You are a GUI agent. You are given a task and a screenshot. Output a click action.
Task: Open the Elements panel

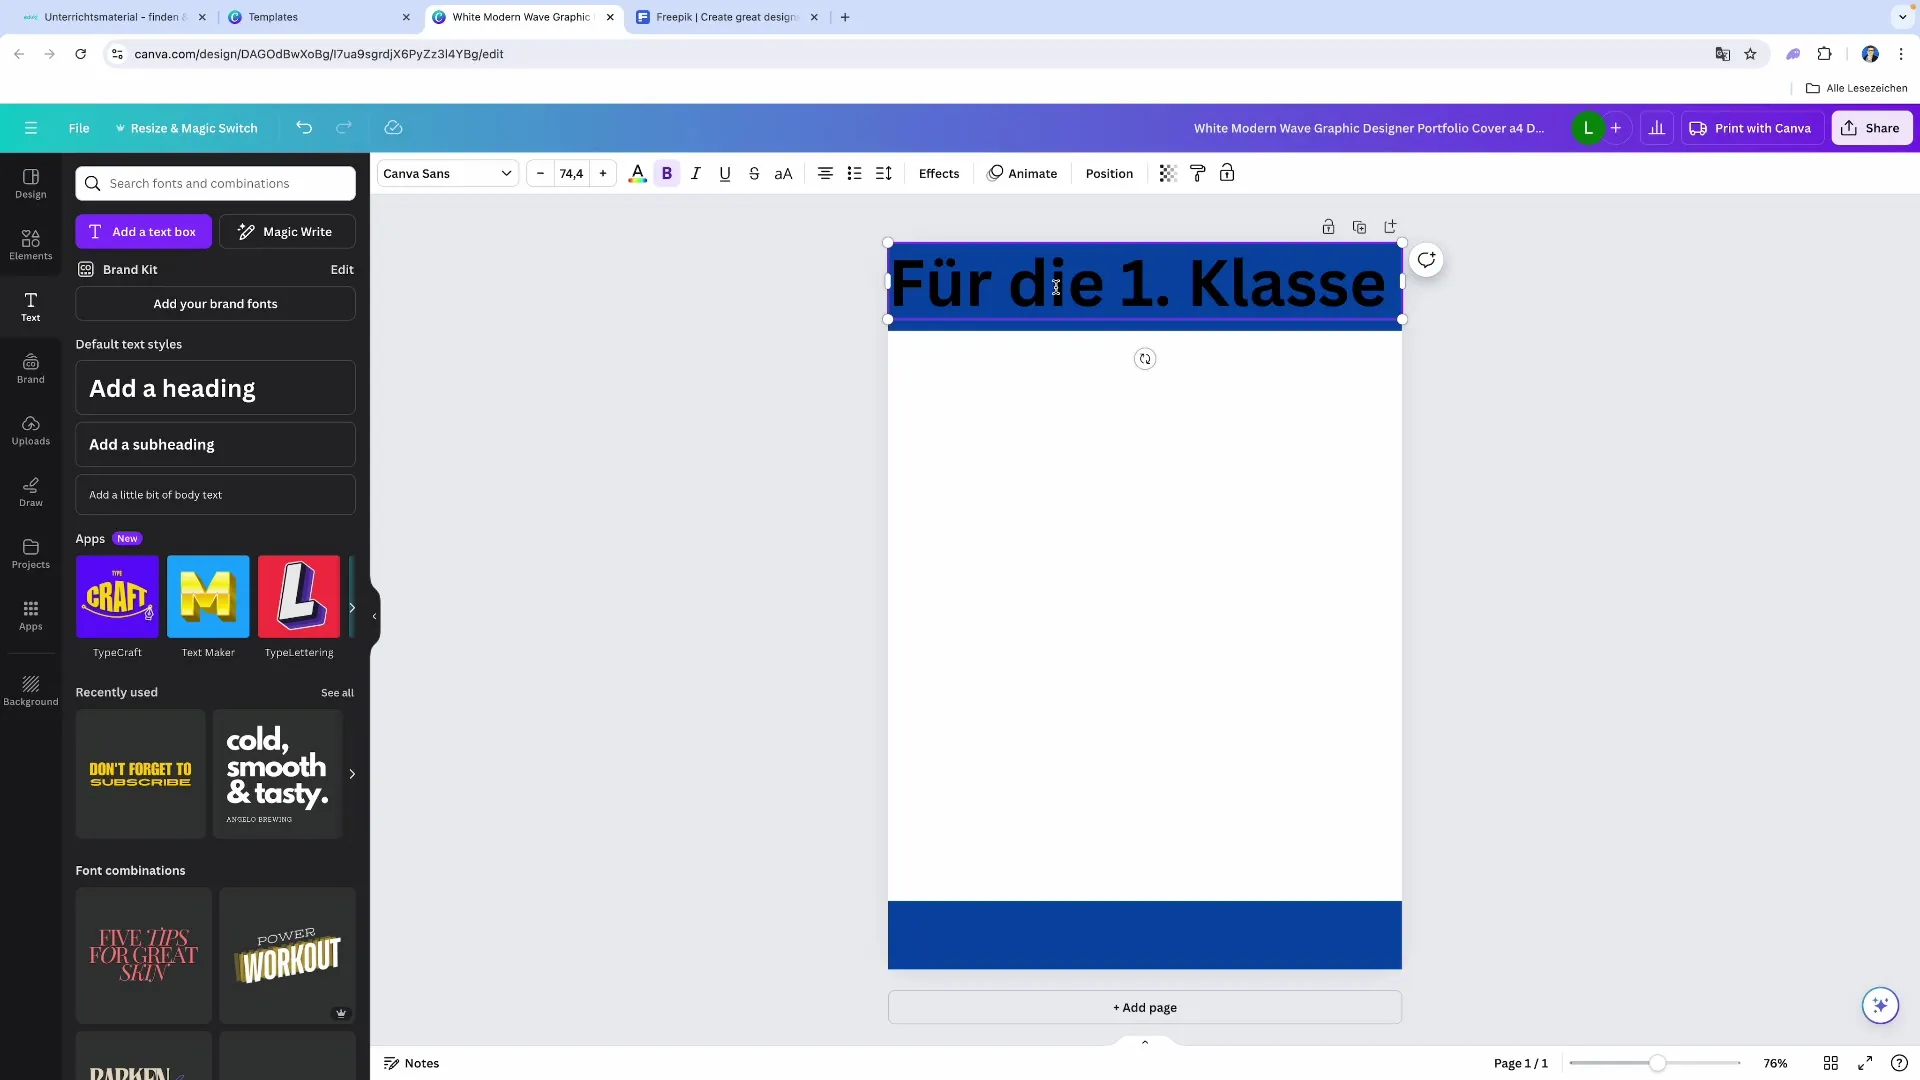30,244
